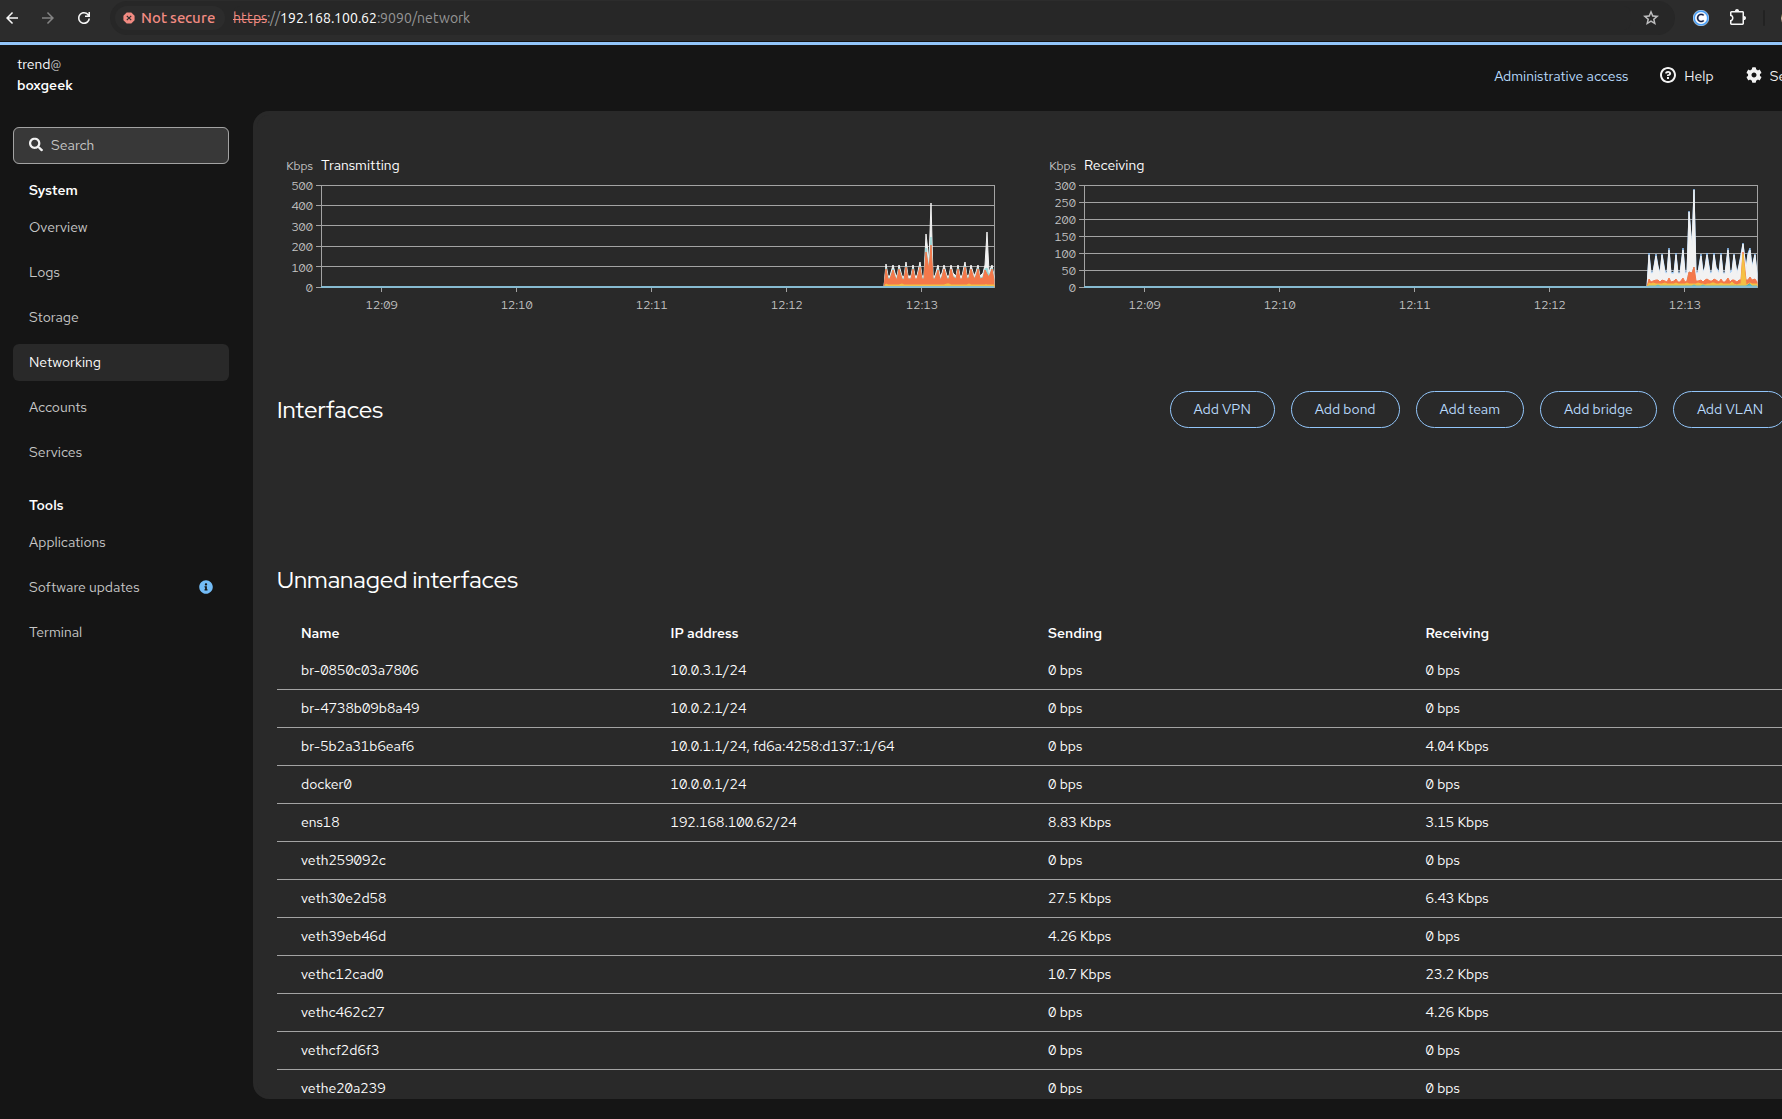Click the trend@ boxgeek host label
Image resolution: width=1782 pixels, height=1119 pixels.
coord(45,75)
